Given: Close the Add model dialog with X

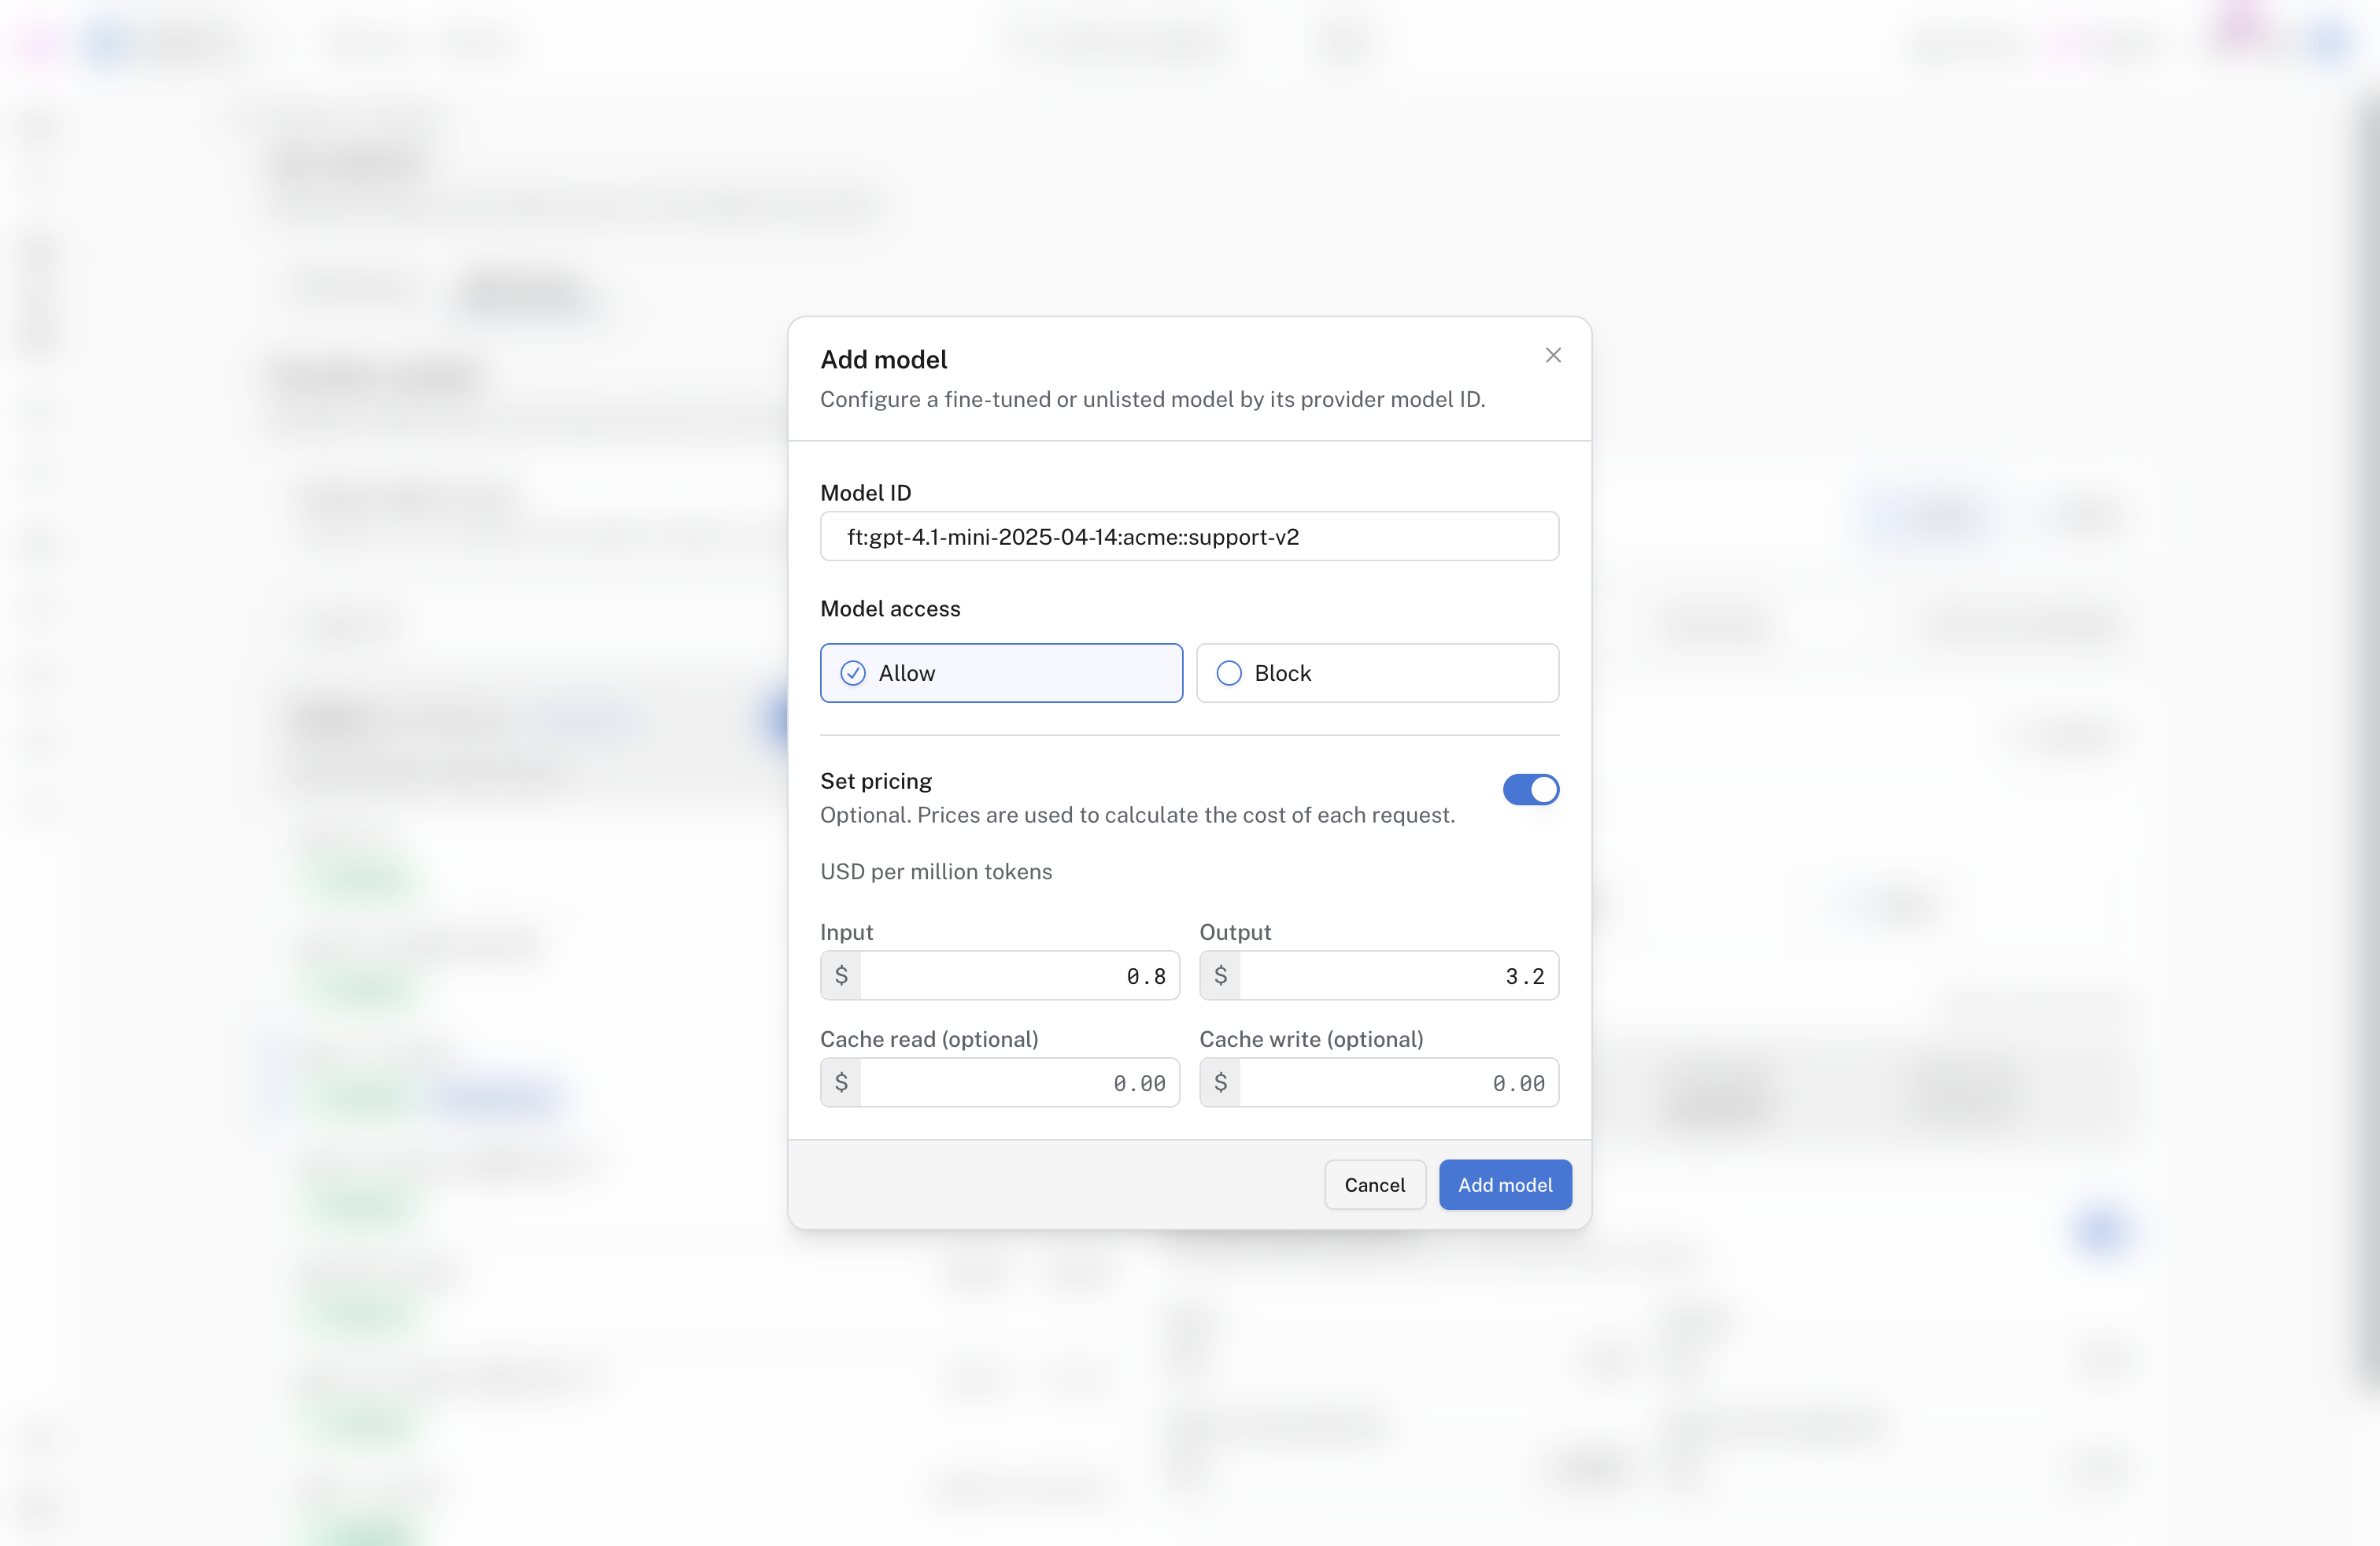Looking at the screenshot, I should tap(1553, 355).
